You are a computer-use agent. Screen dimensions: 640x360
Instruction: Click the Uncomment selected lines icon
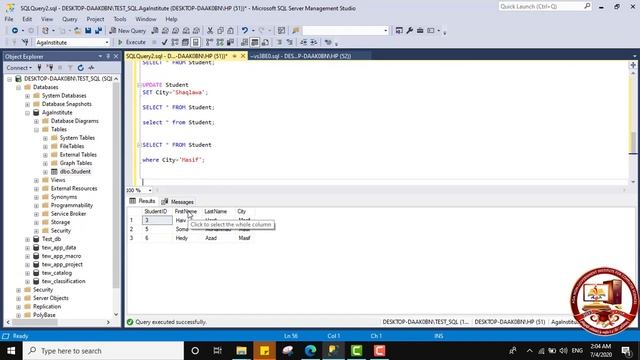pos(290,42)
